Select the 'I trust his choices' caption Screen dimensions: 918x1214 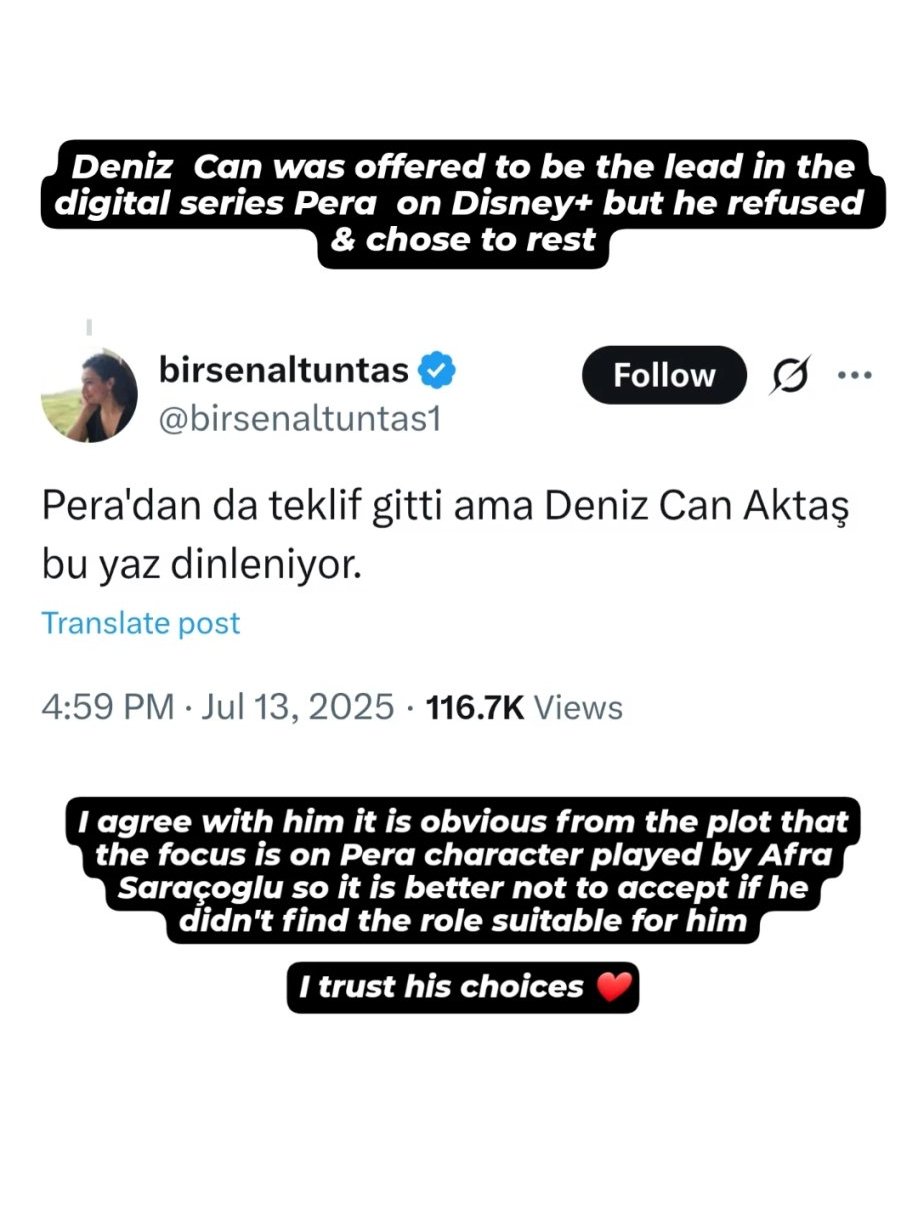[x=462, y=988]
